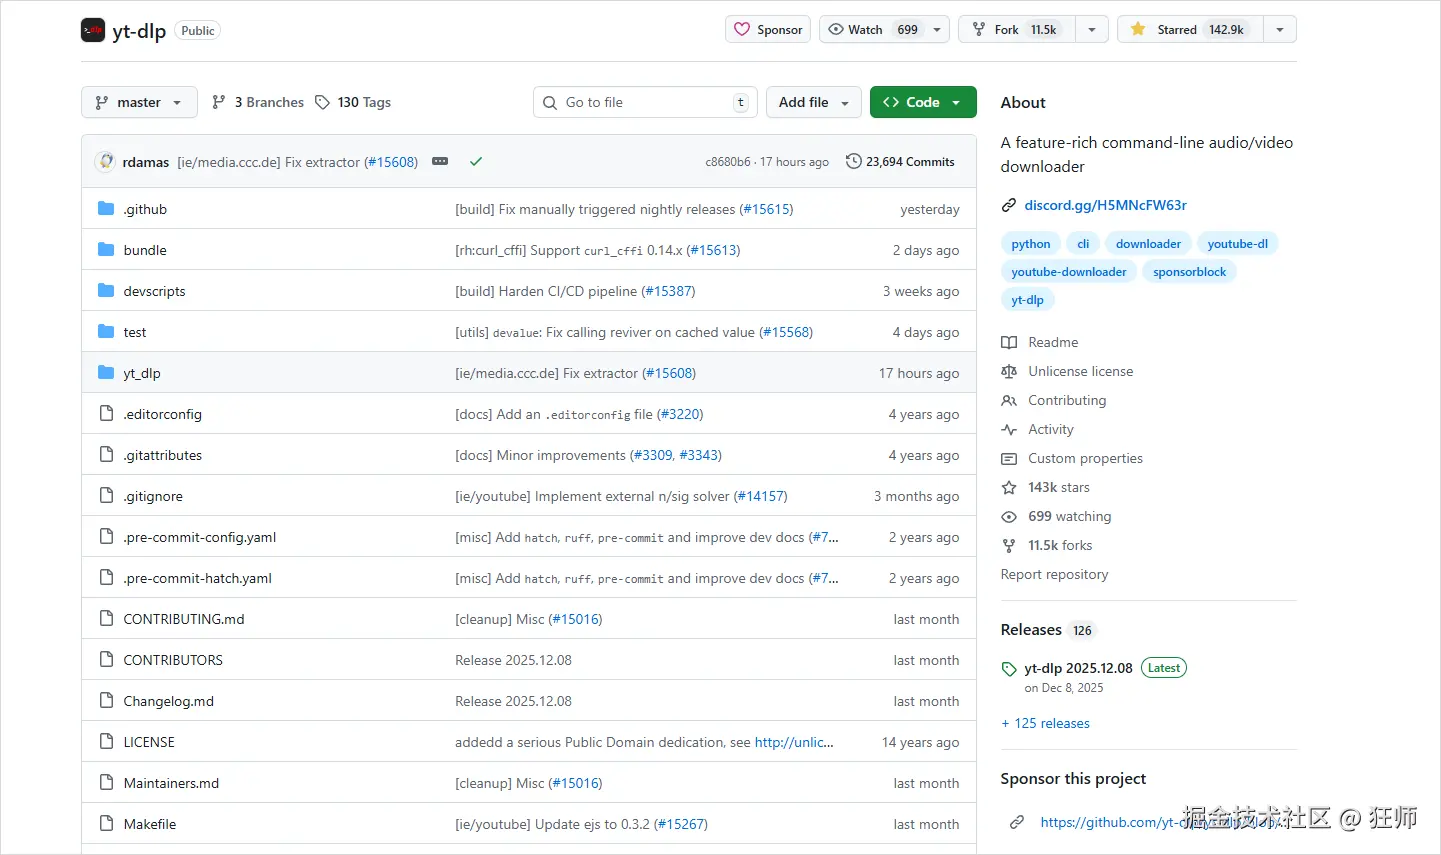The width and height of the screenshot is (1441, 855).
Task: Open the 143k stars link
Action: (x=1046, y=487)
